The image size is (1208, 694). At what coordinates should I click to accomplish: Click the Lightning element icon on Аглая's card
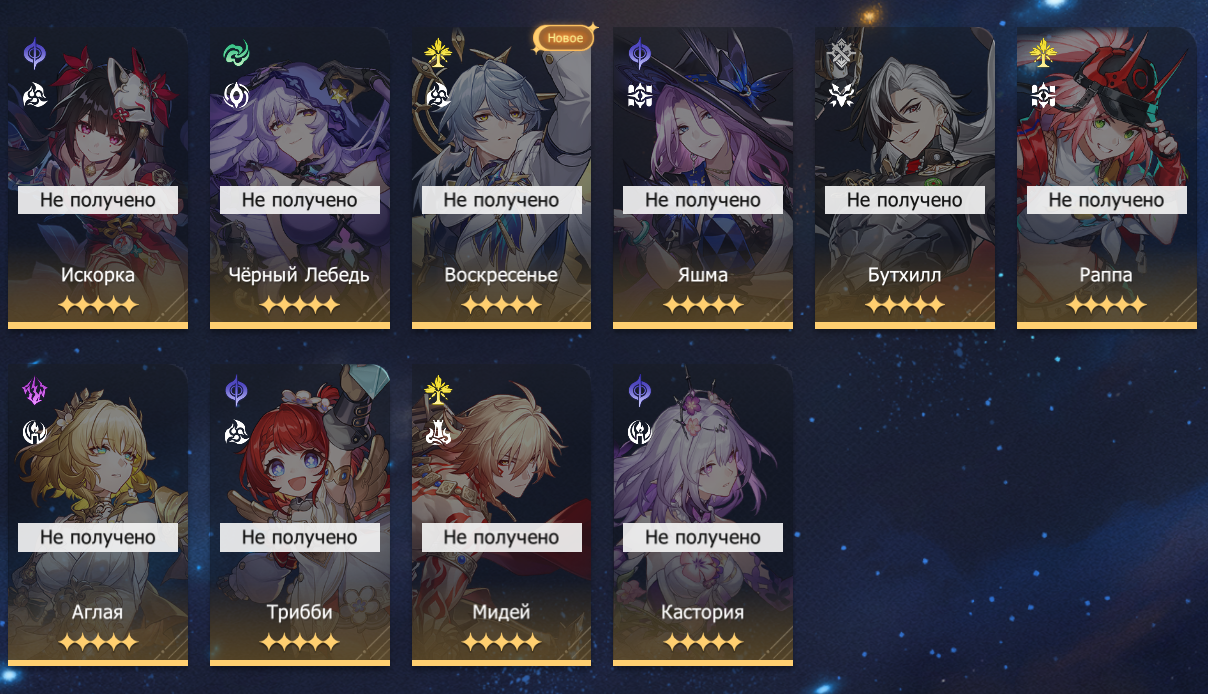click(35, 391)
